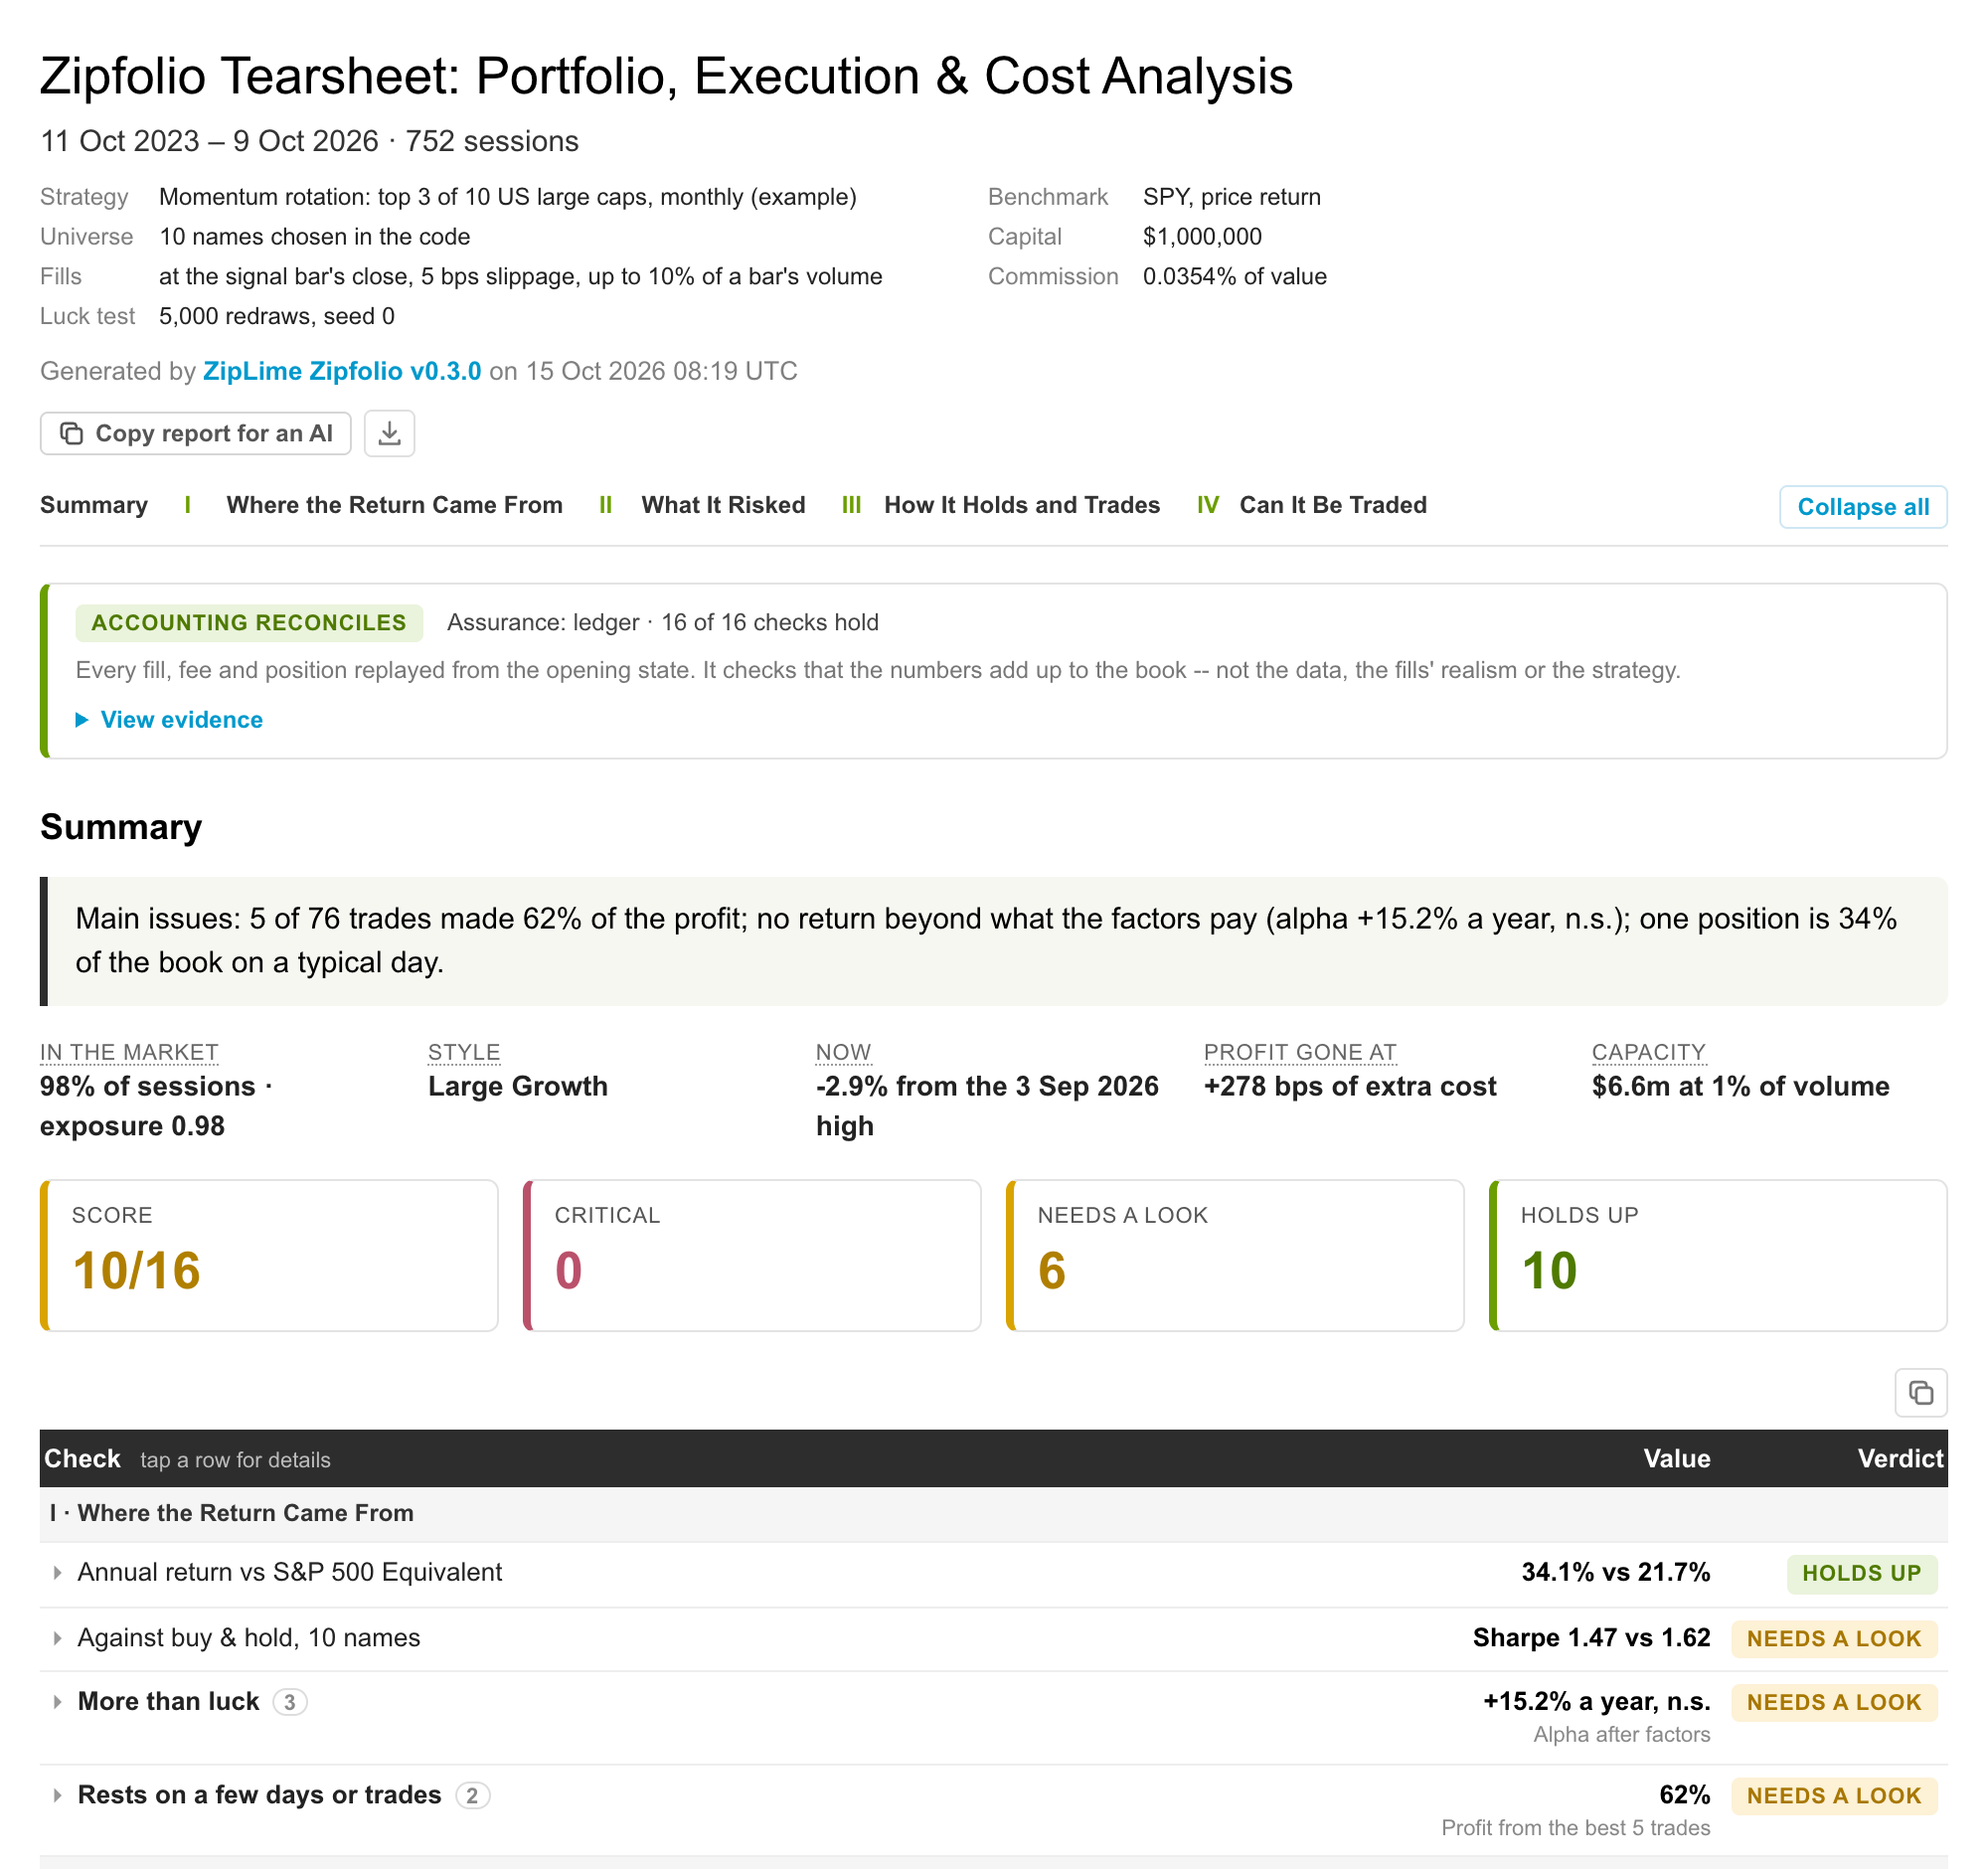The height and width of the screenshot is (1869, 1988).
Task: Navigate to What It Risked section
Action: pyautogui.click(x=723, y=505)
